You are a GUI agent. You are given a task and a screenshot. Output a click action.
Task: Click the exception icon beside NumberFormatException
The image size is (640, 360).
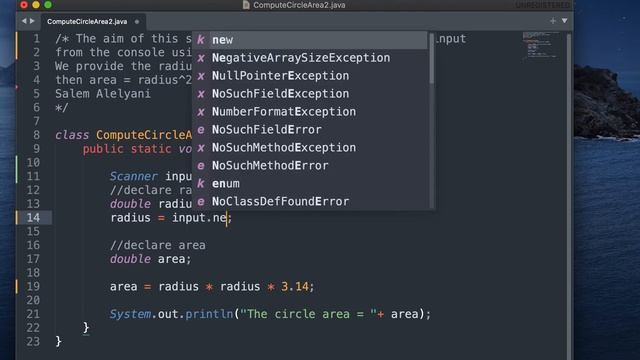click(x=201, y=112)
